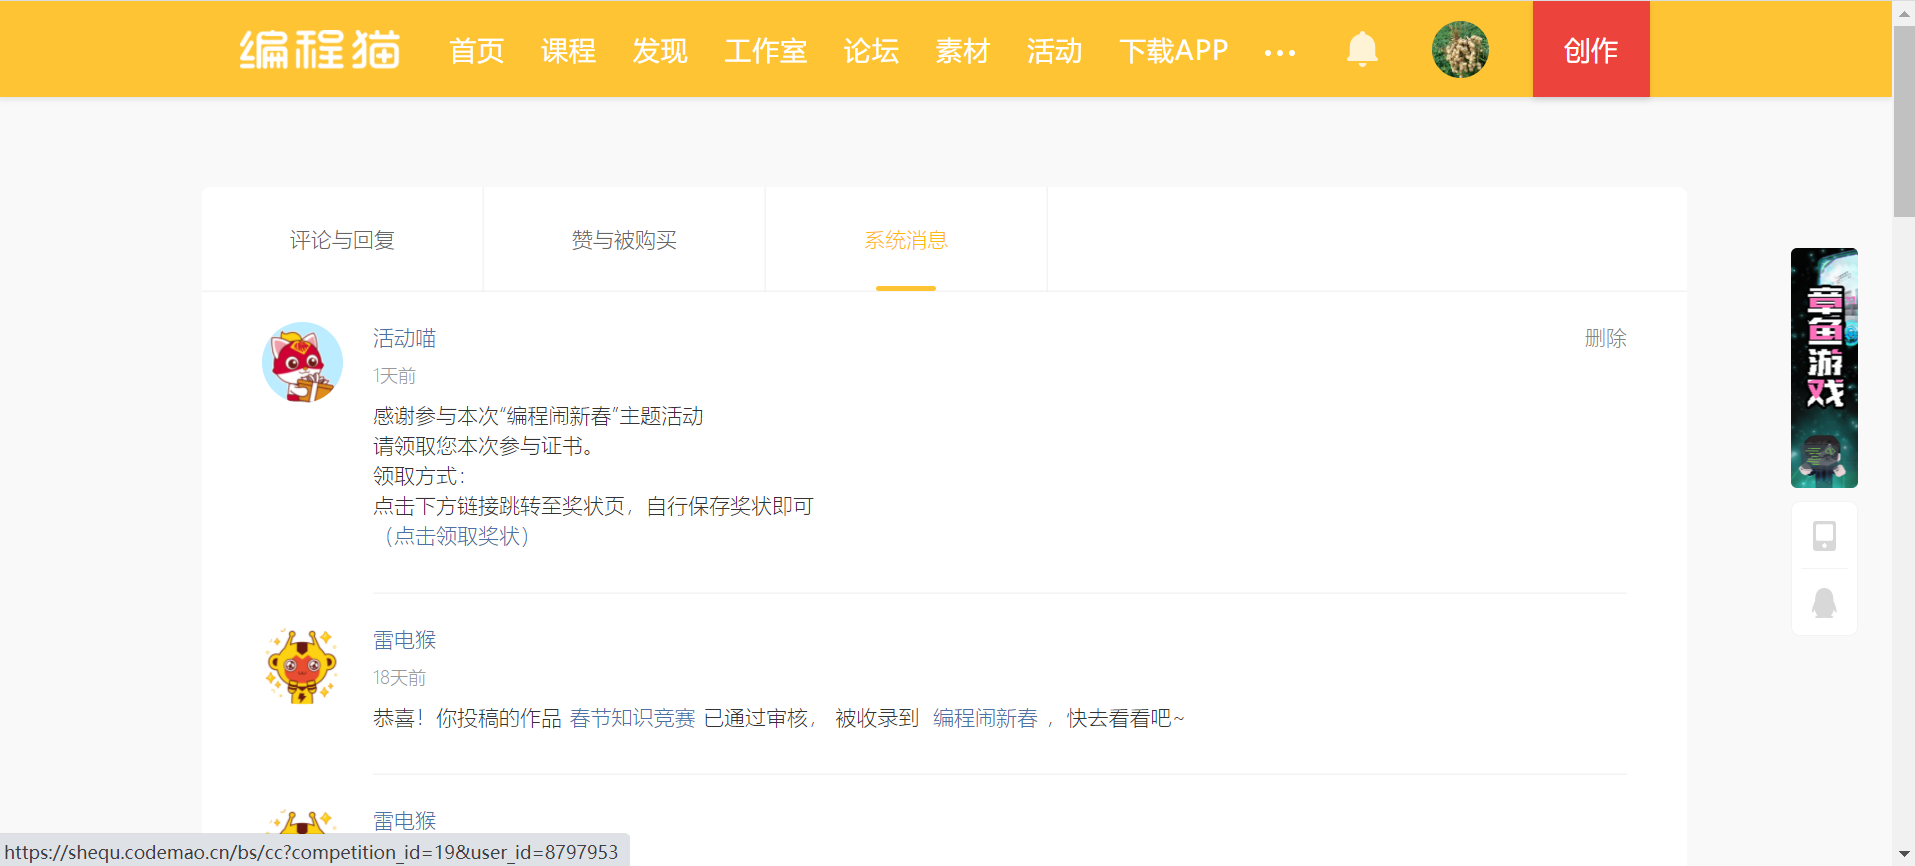Viewport: 1915px width, 866px height.
Task: Click the QQ penguin icon in sidebar
Action: (x=1824, y=603)
